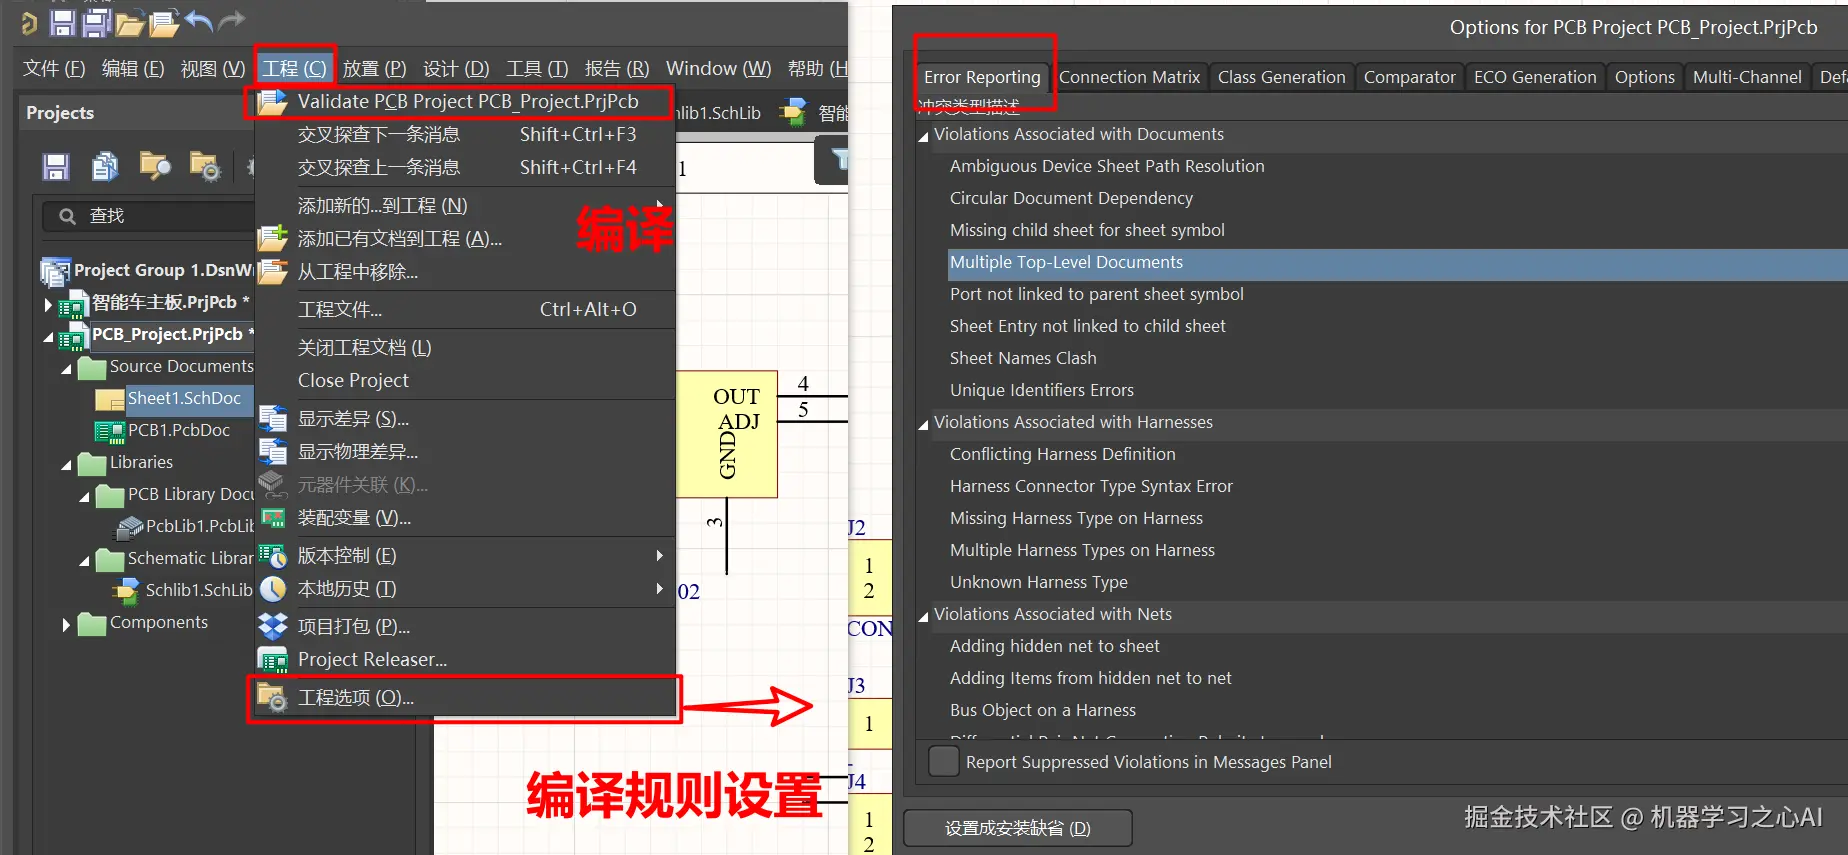The image size is (1848, 855).
Task: Click the Altium logo icon in title bar
Action: click(x=29, y=23)
